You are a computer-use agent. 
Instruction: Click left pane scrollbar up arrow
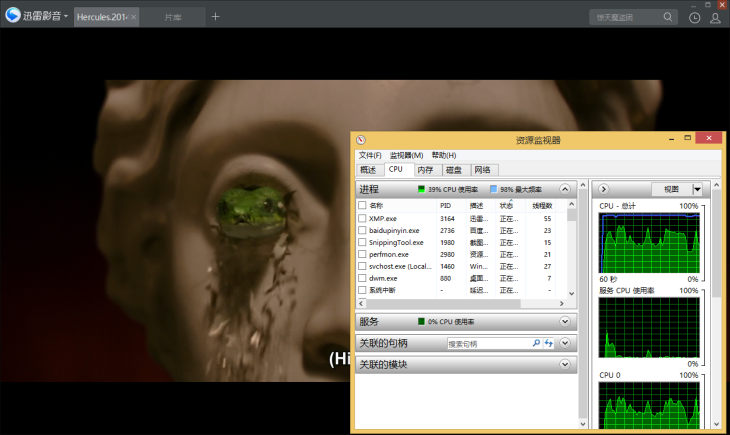582,185
